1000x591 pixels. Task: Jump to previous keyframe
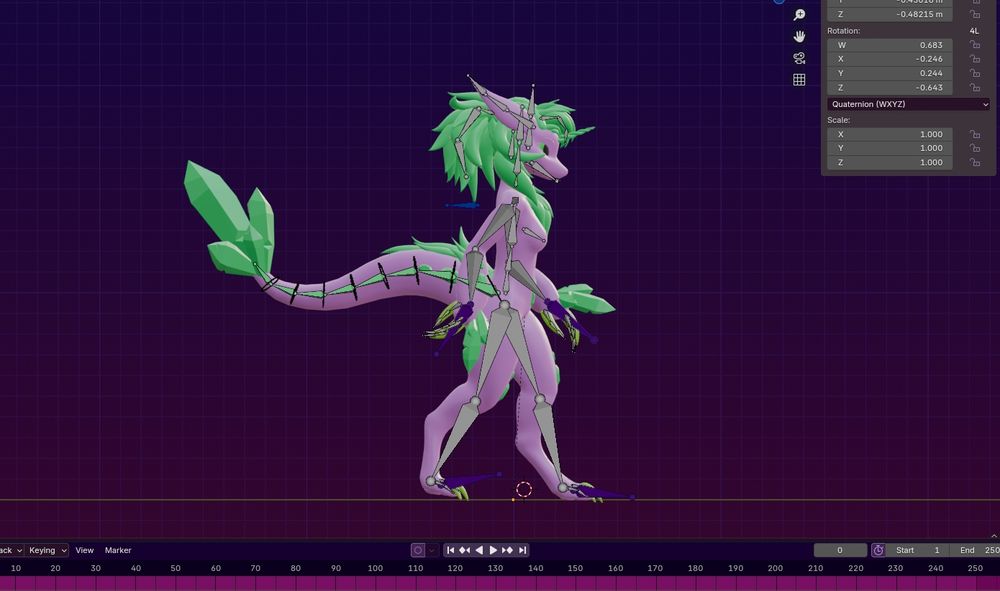[465, 550]
